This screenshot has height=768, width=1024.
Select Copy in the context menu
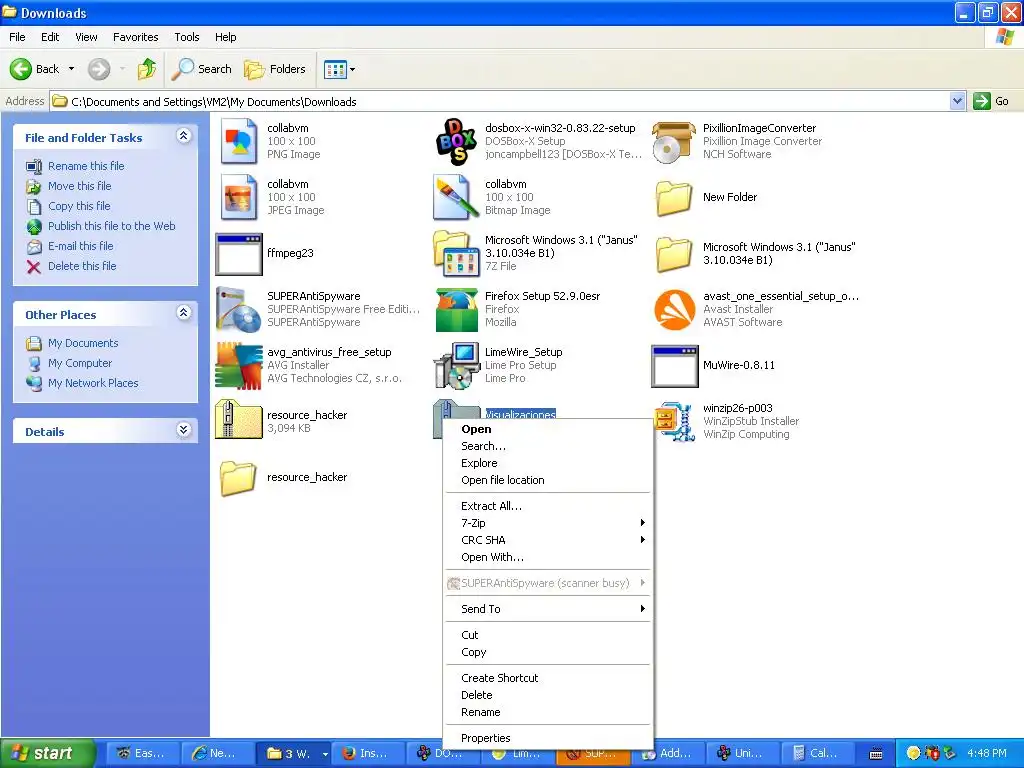(x=548, y=652)
